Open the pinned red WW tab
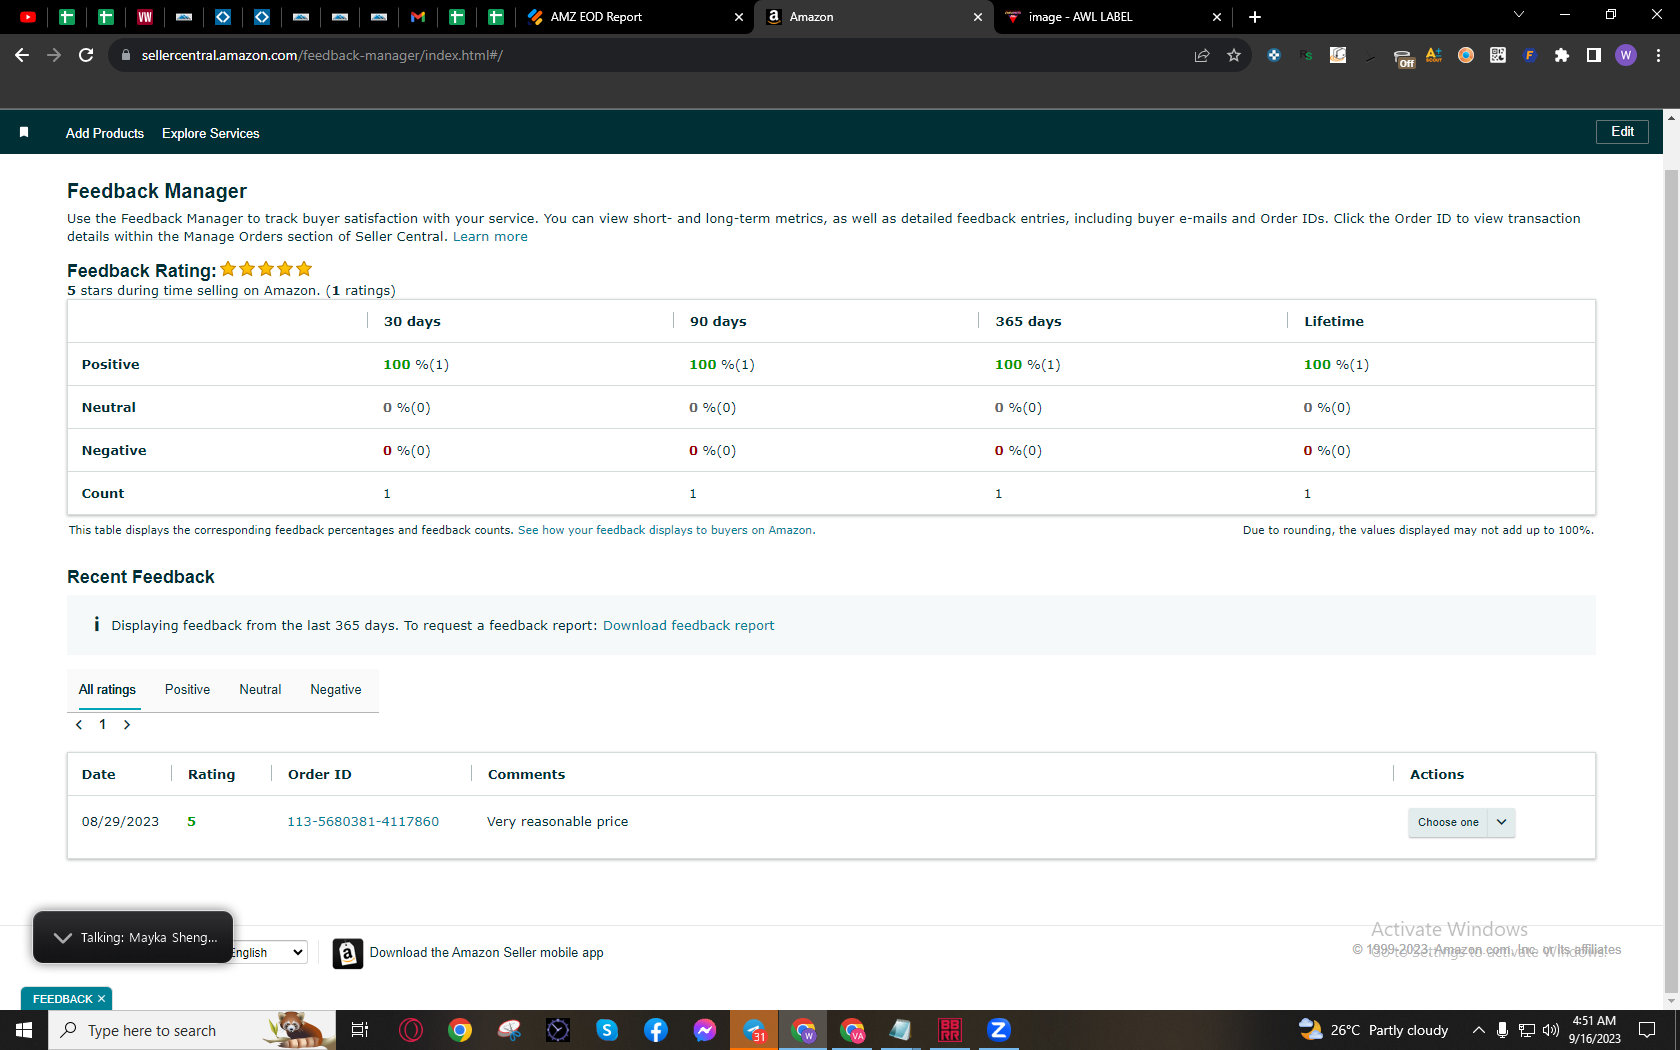This screenshot has width=1680, height=1050. pos(145,17)
